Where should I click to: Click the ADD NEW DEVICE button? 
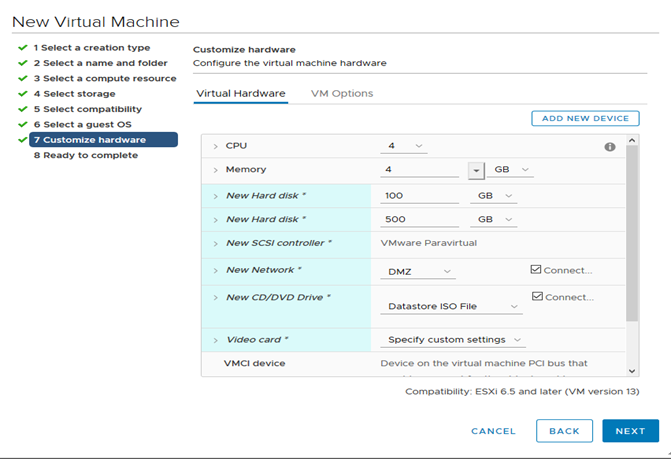tap(585, 118)
